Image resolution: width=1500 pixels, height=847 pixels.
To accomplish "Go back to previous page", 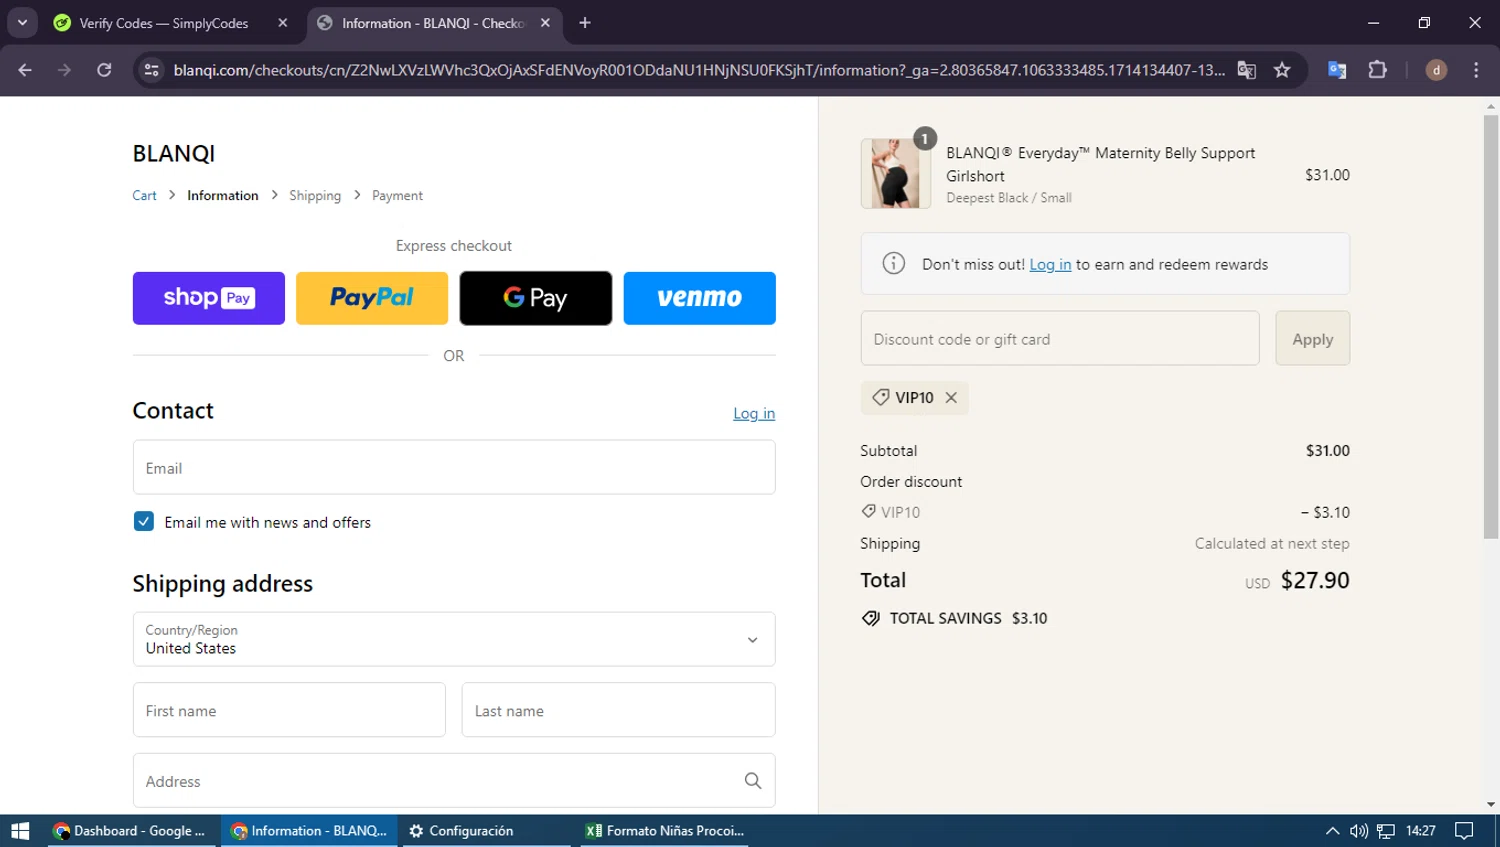I will pos(25,70).
